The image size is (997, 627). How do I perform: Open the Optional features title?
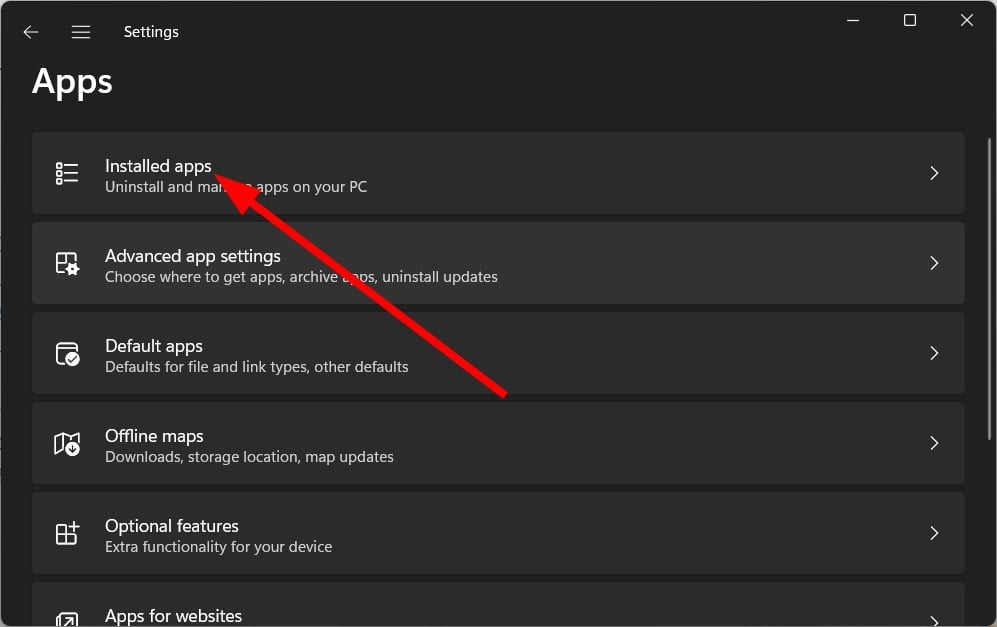(x=172, y=526)
